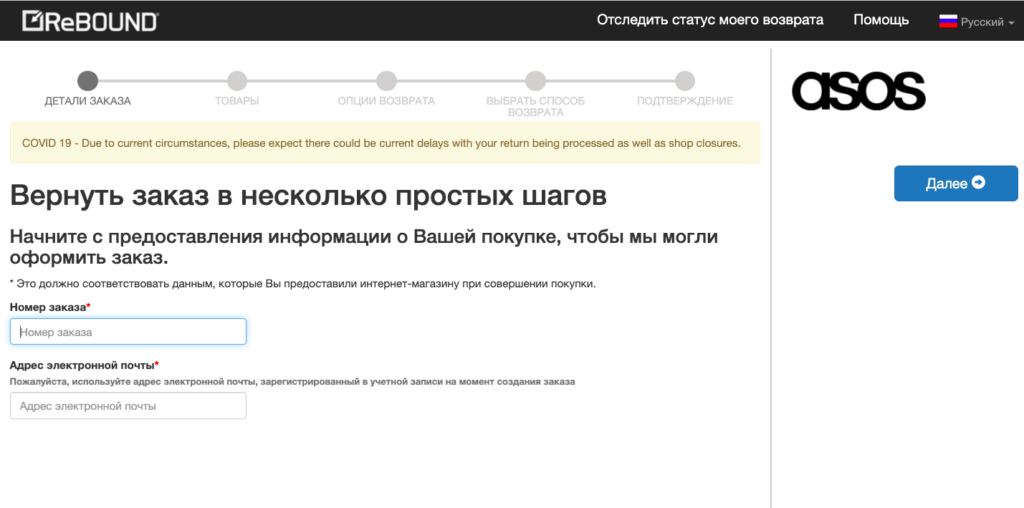The image size is (1024, 508).
Task: Select the Подтверждение step label
Action: (x=685, y=101)
